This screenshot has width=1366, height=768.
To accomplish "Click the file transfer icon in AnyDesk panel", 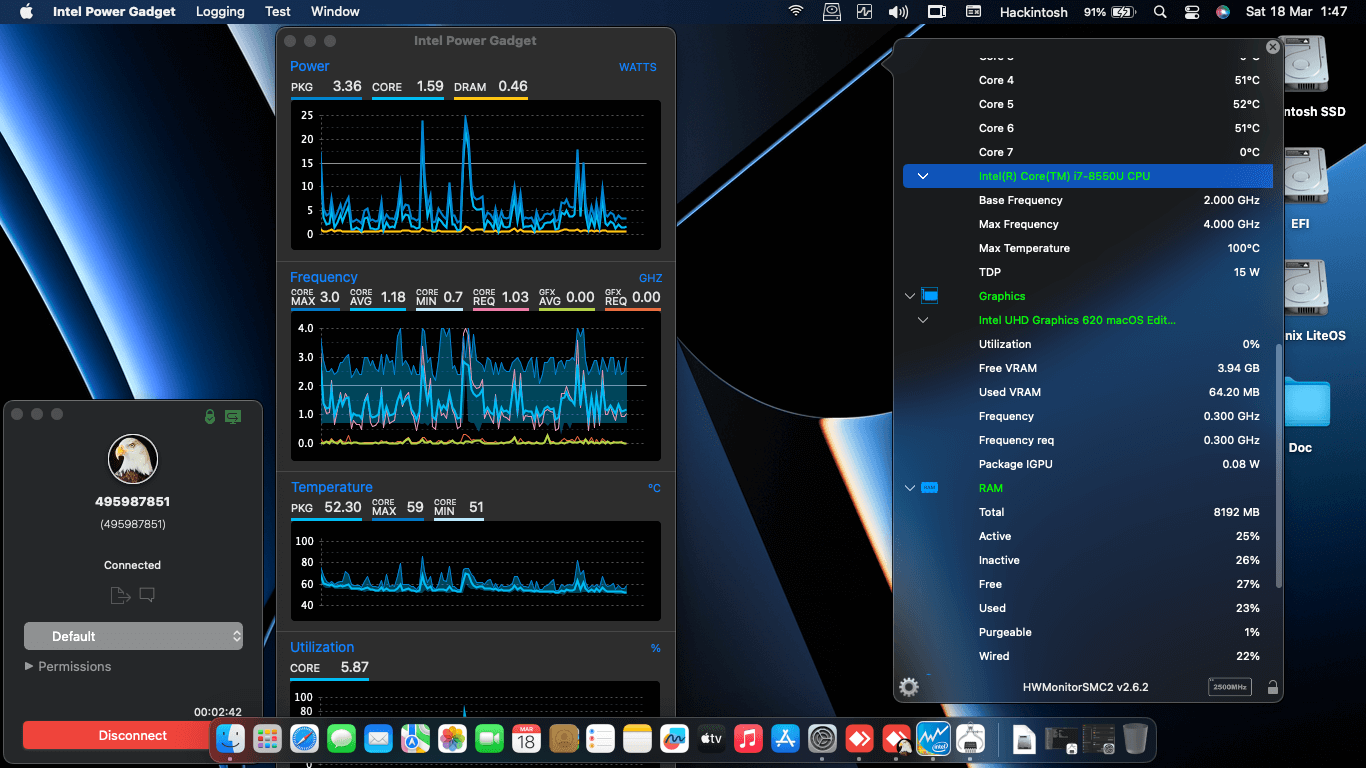I will (120, 595).
